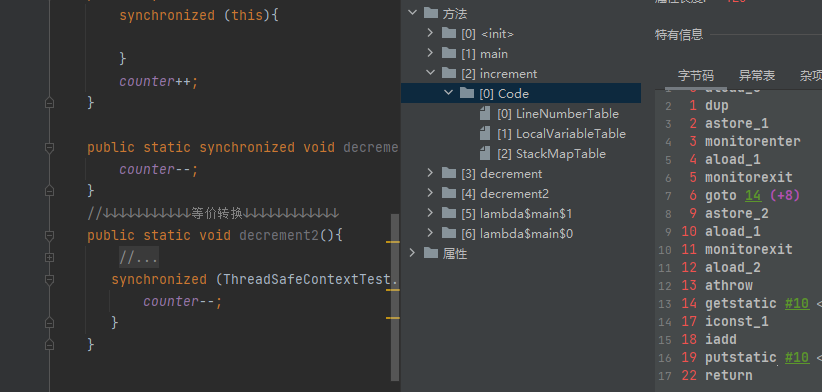
Task: Click the 属性 folder icon
Action: coord(431,253)
